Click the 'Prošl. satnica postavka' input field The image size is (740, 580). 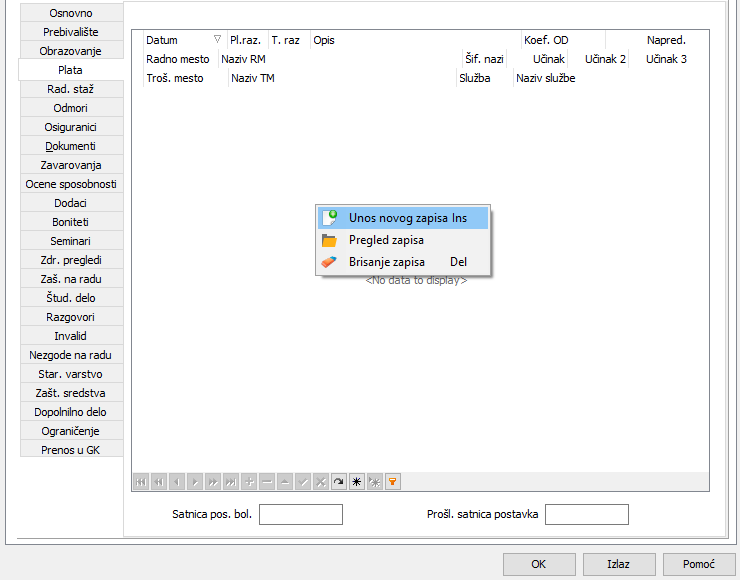586,514
